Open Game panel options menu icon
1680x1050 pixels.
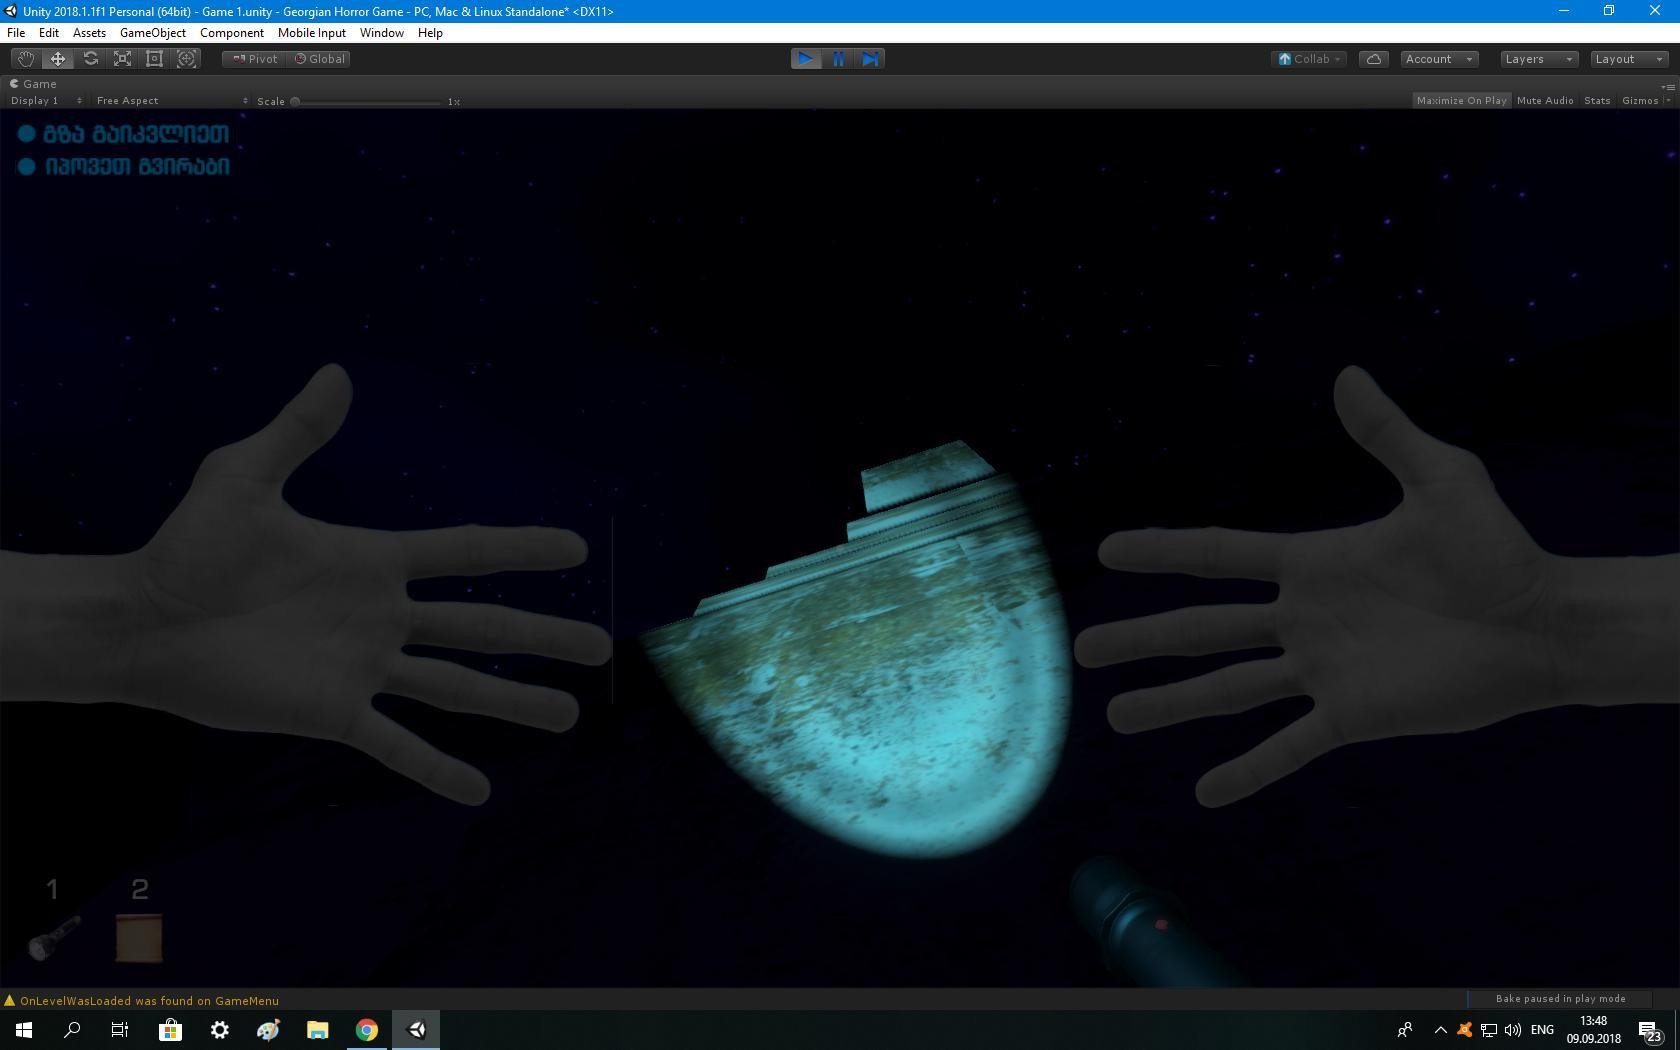coord(1667,86)
